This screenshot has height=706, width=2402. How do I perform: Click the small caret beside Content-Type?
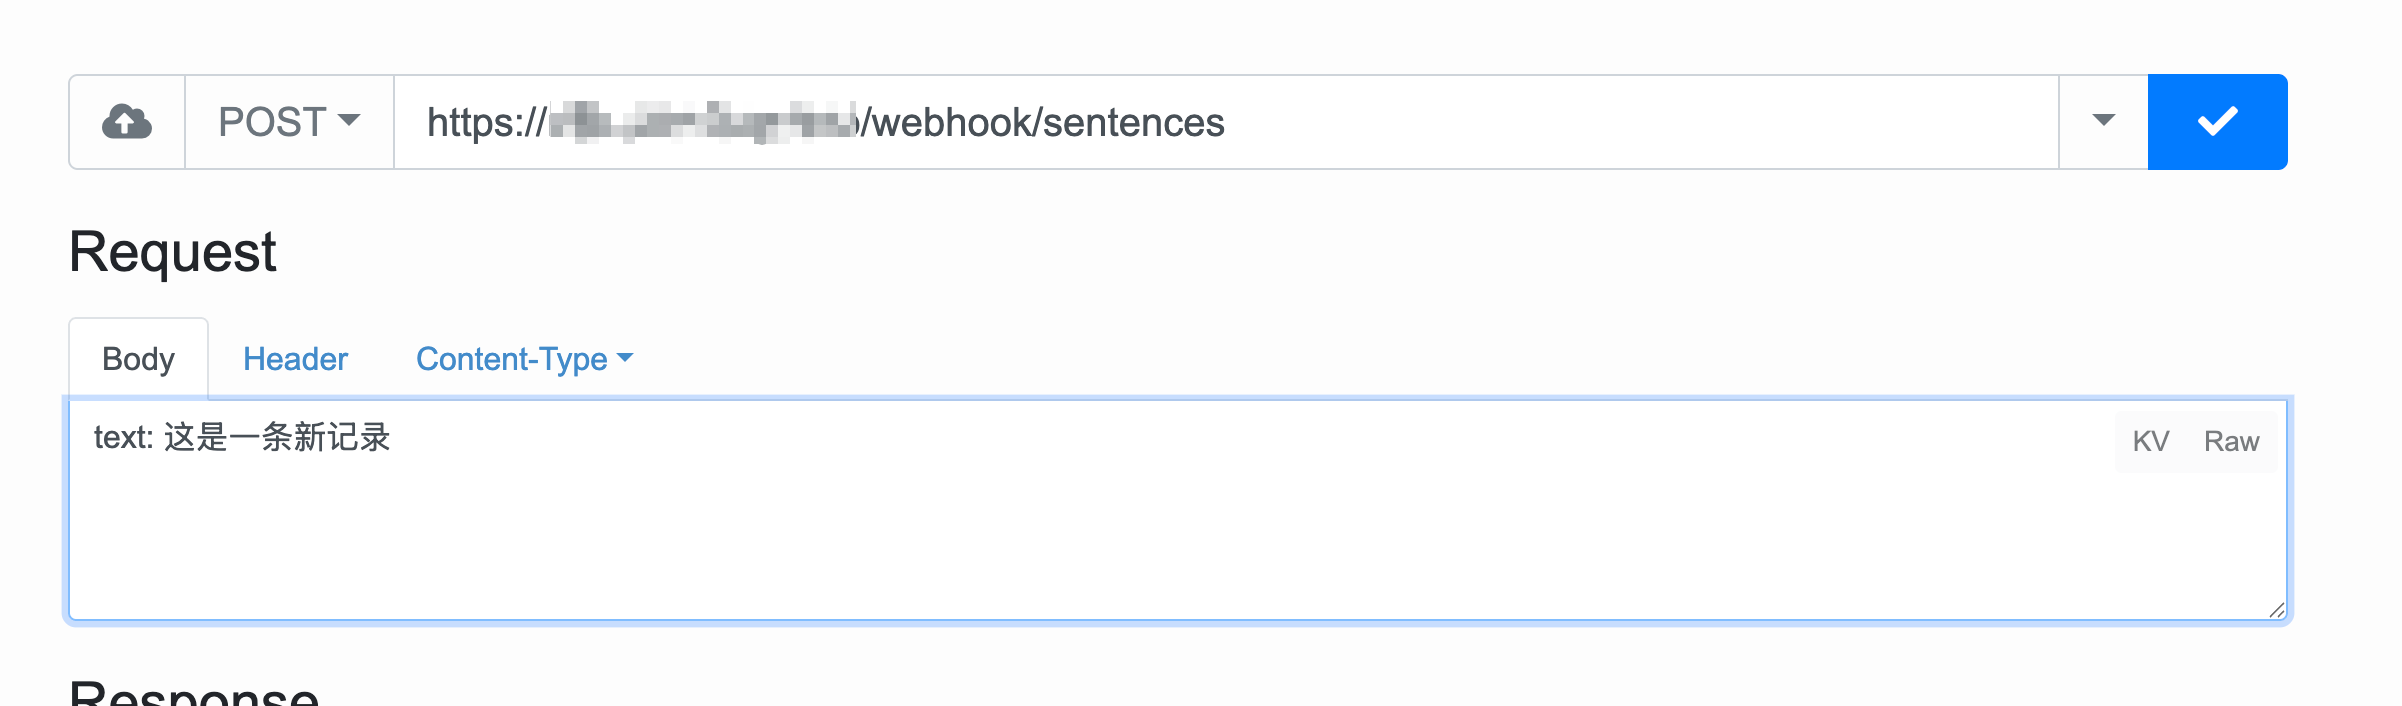pos(626,358)
